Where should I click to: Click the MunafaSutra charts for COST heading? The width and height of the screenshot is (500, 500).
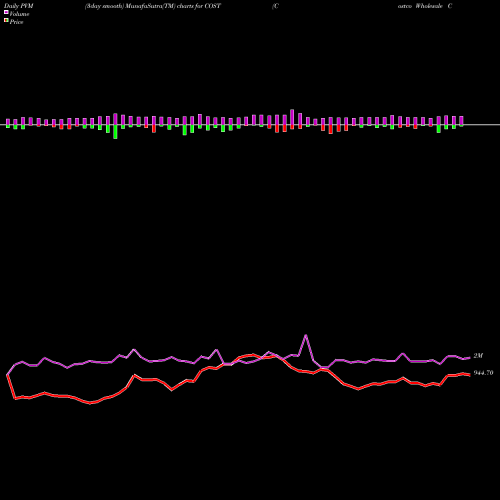point(153,6)
